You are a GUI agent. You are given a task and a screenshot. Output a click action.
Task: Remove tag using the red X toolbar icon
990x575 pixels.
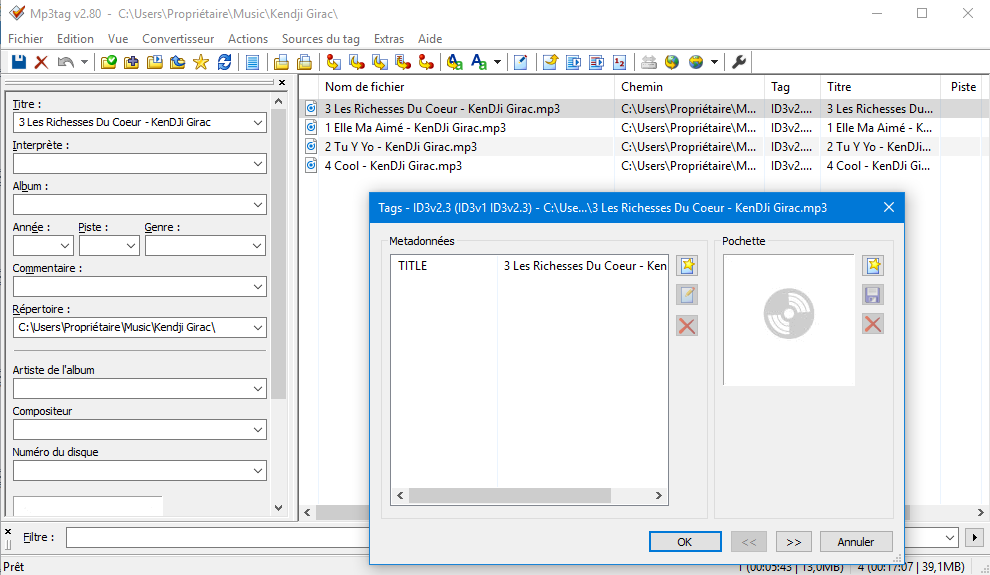tap(42, 62)
